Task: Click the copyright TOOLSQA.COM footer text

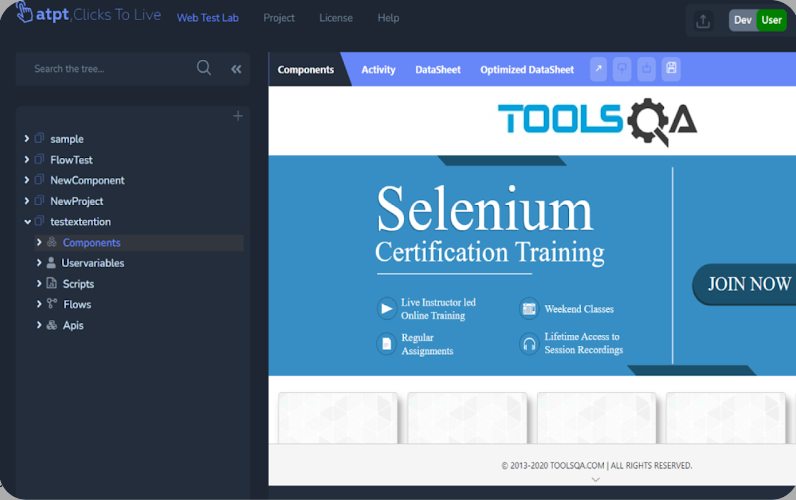Action: [596, 465]
